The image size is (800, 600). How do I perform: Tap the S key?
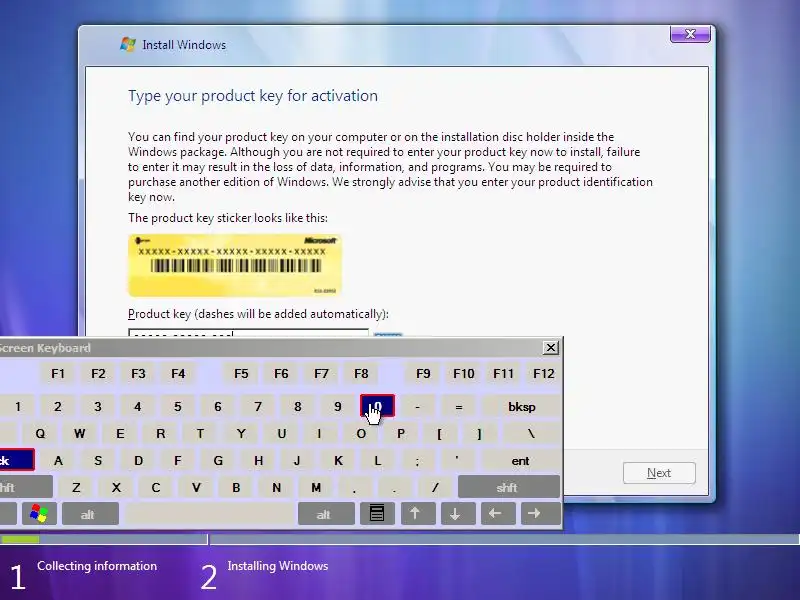pyautogui.click(x=98, y=461)
